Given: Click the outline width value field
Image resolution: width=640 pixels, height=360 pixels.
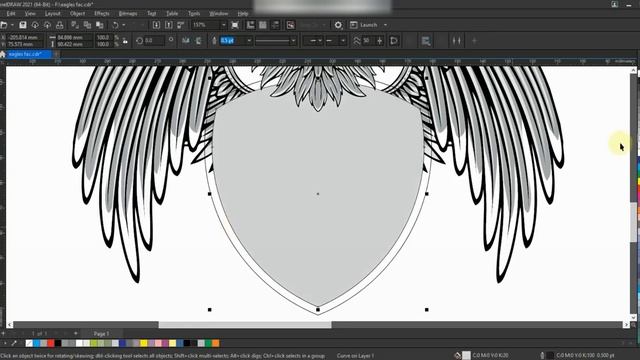Looking at the screenshot, I should [x=233, y=41].
